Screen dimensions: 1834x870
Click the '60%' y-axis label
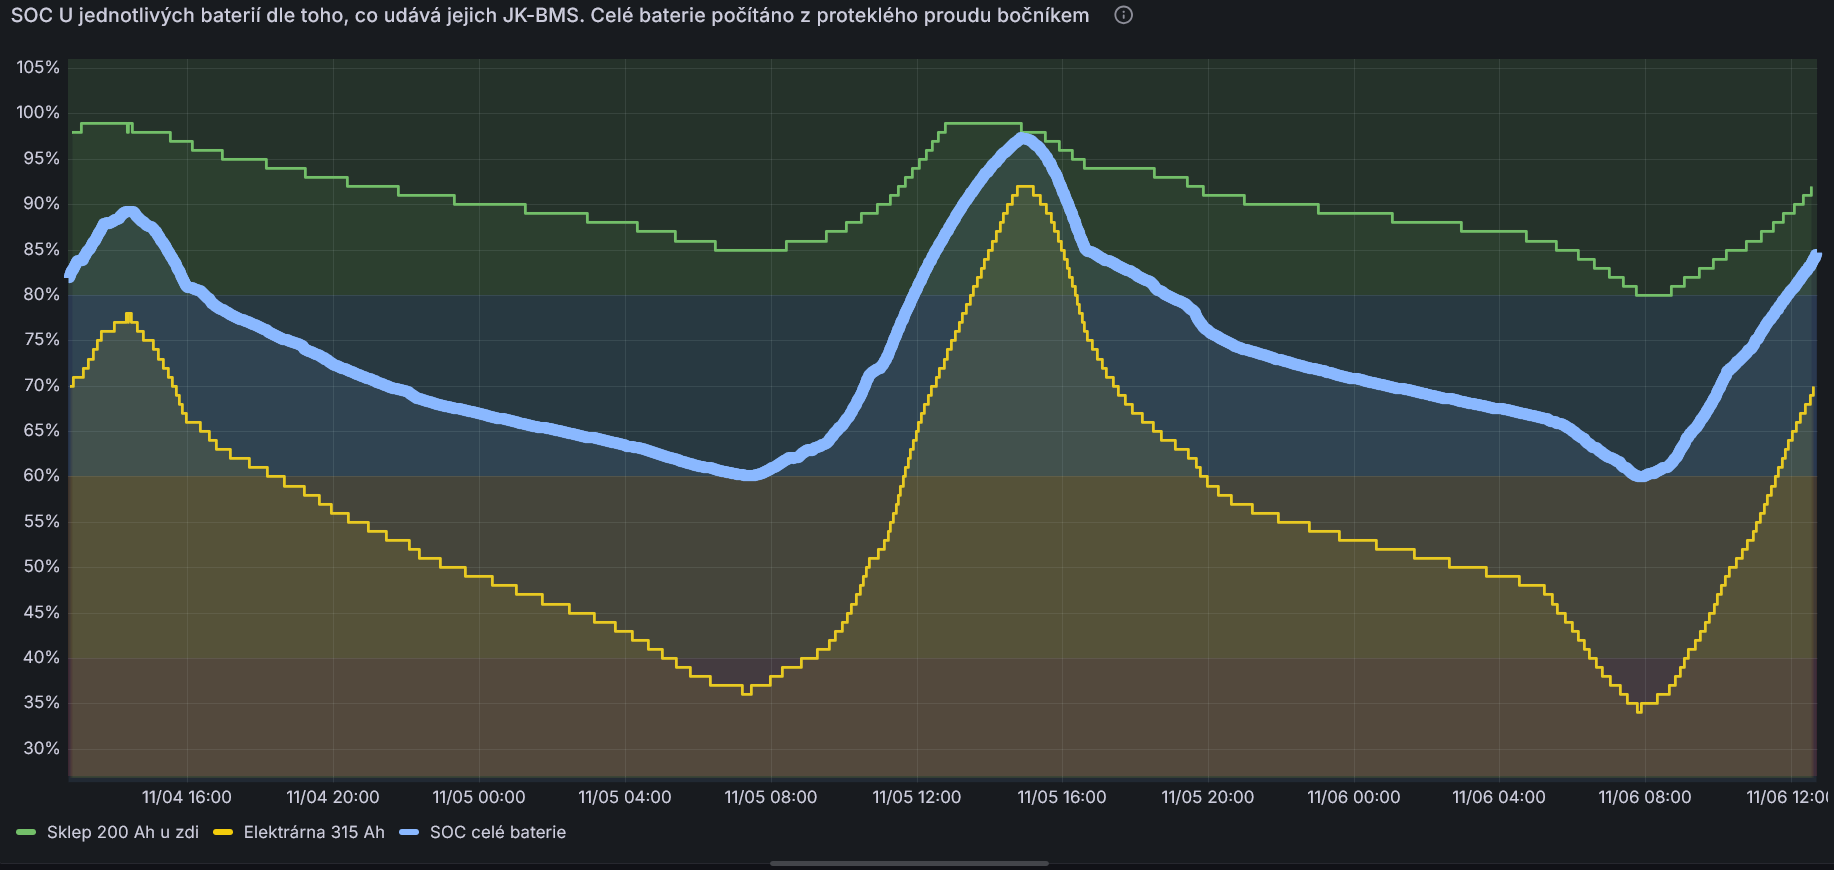click(42, 476)
